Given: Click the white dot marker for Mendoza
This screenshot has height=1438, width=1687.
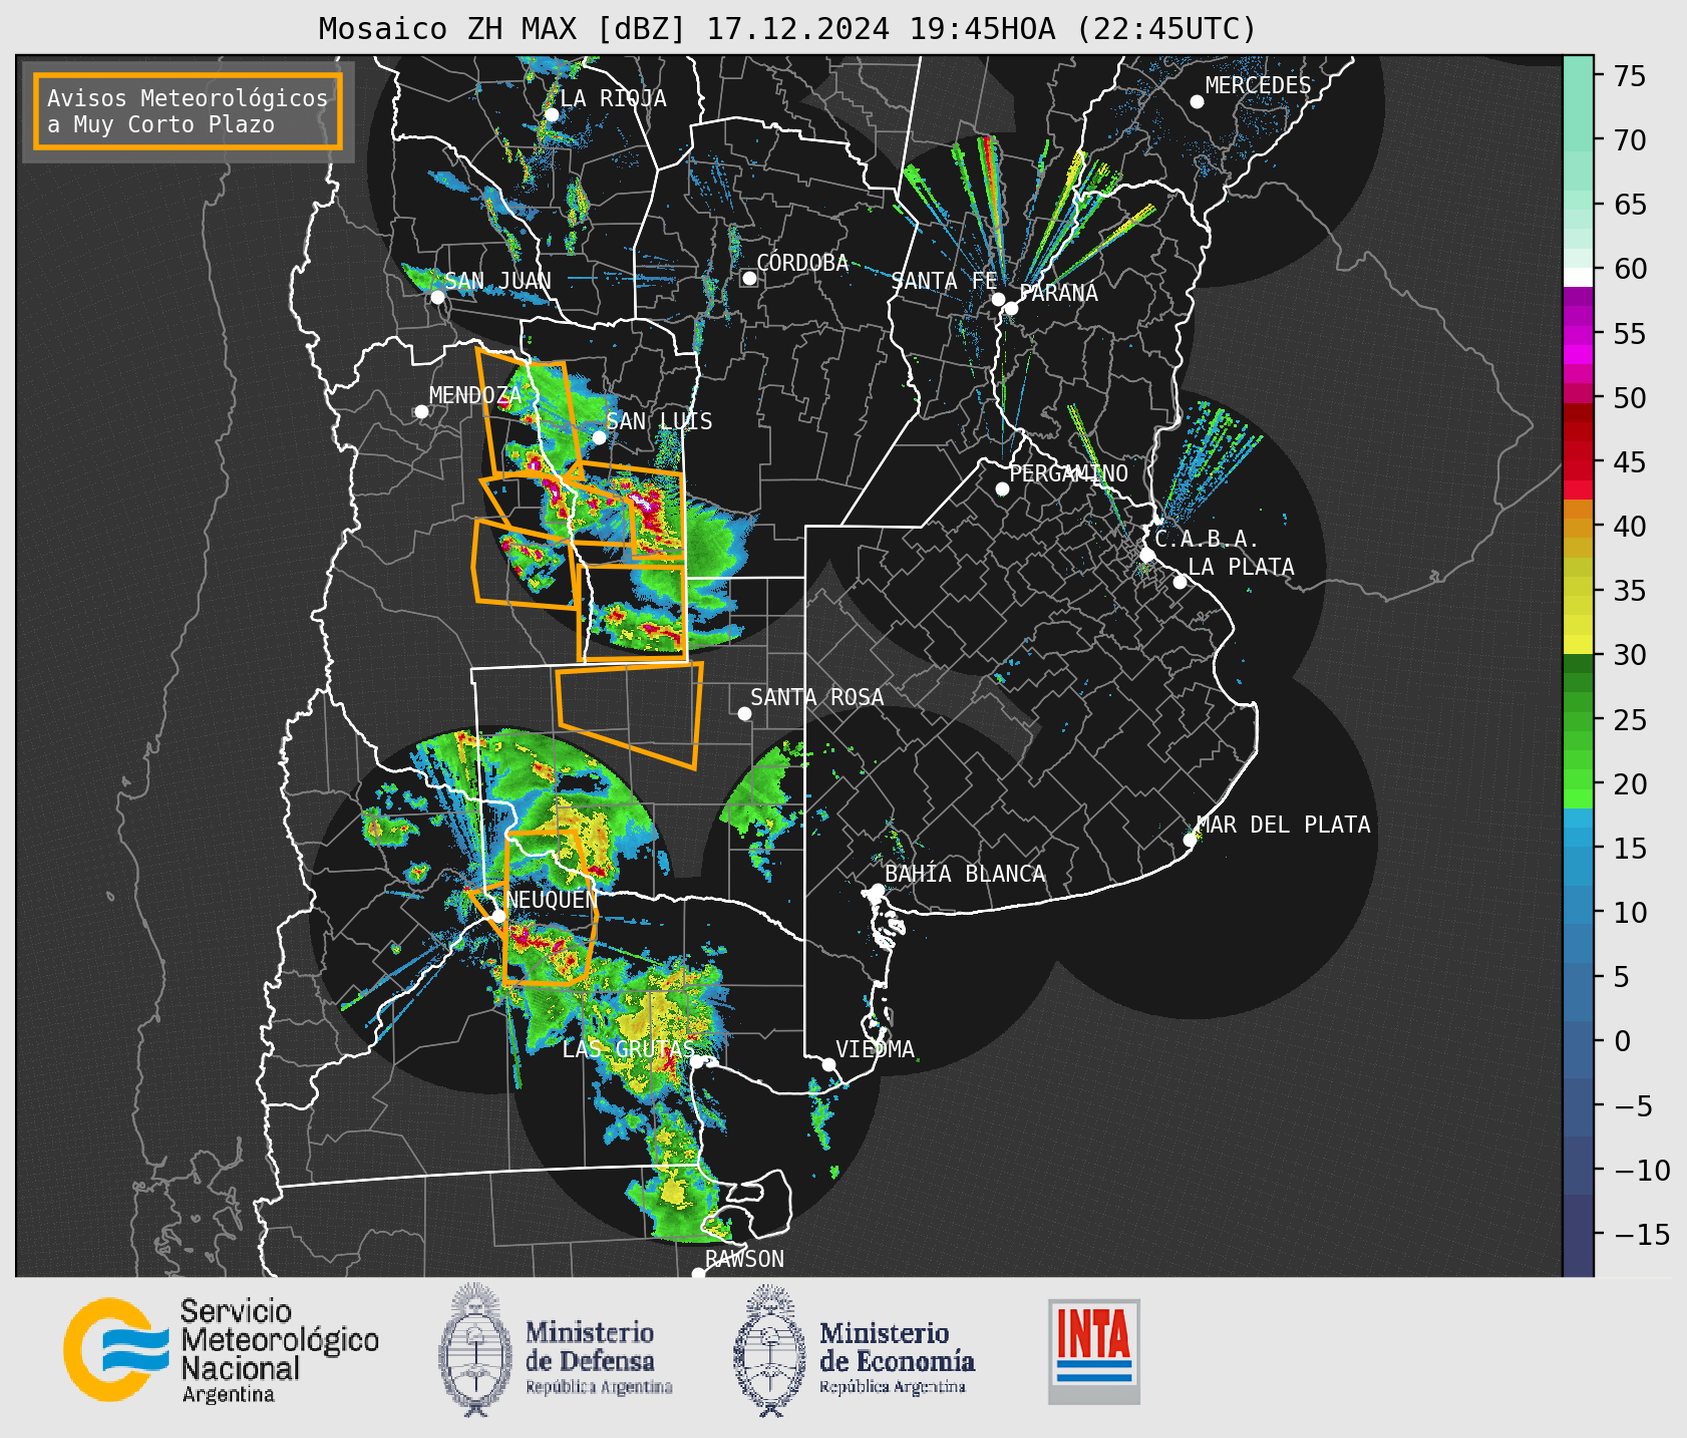Looking at the screenshot, I should pyautogui.click(x=421, y=412).
